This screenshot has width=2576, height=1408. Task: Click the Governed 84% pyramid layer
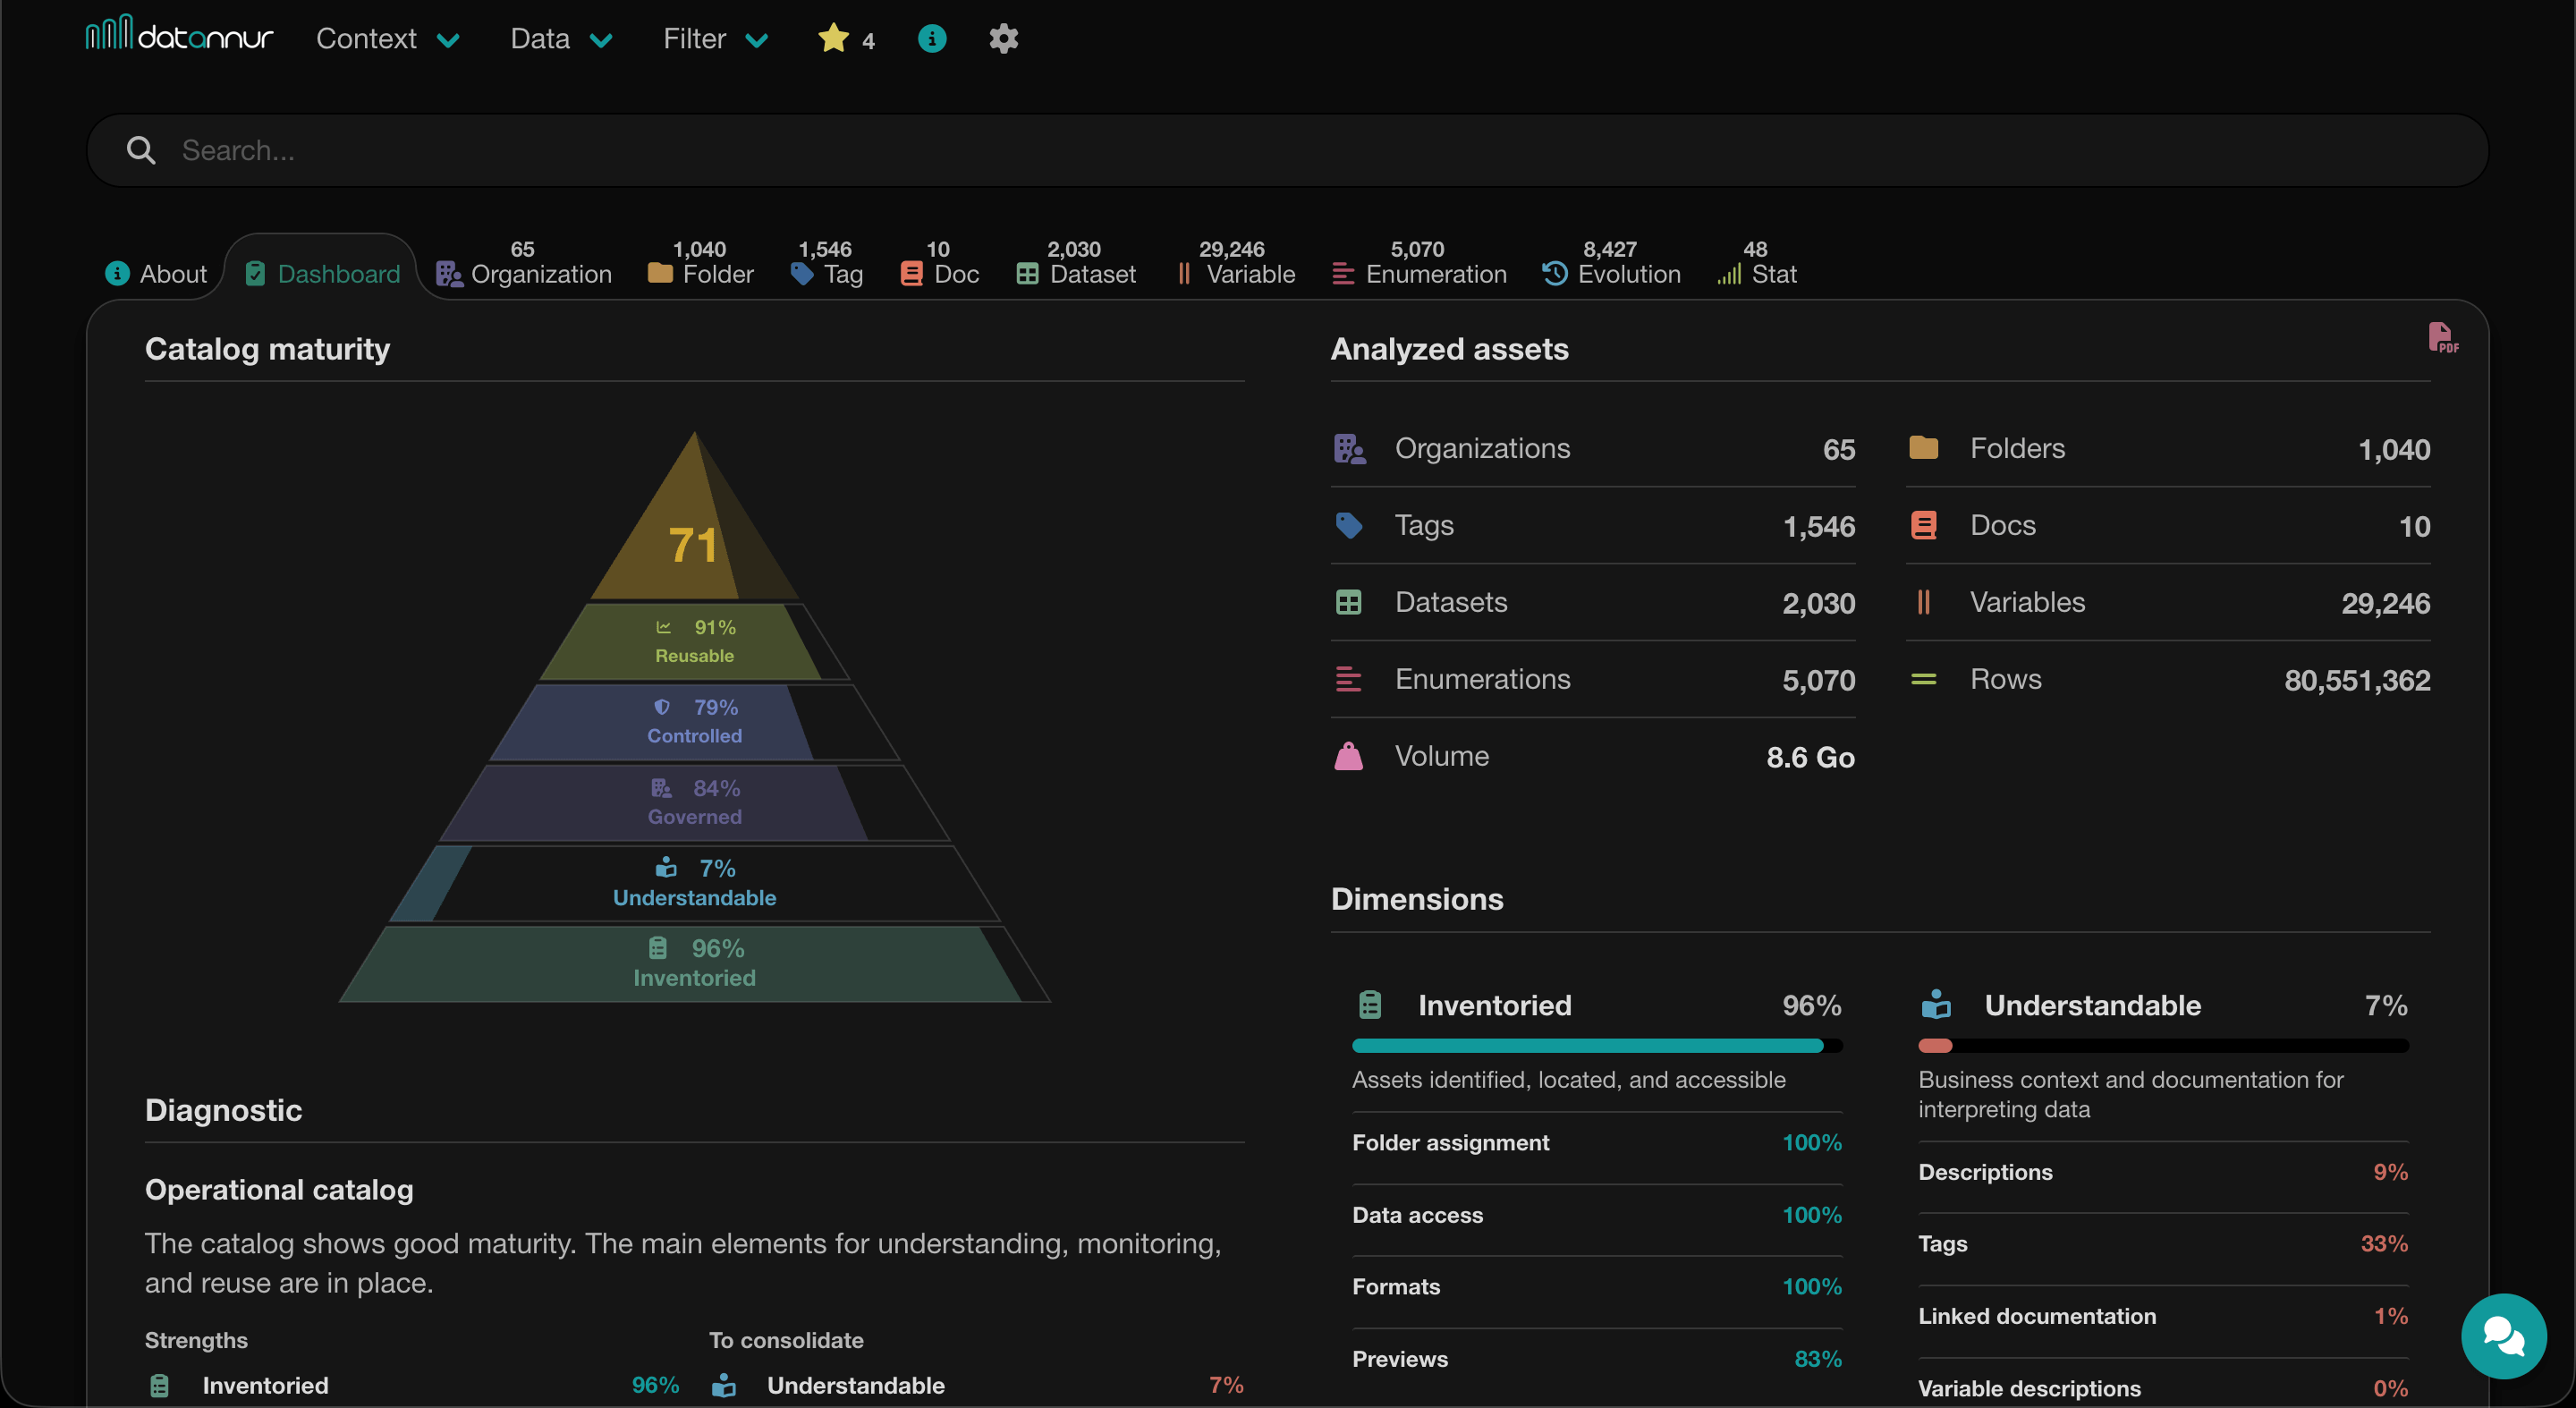694,802
